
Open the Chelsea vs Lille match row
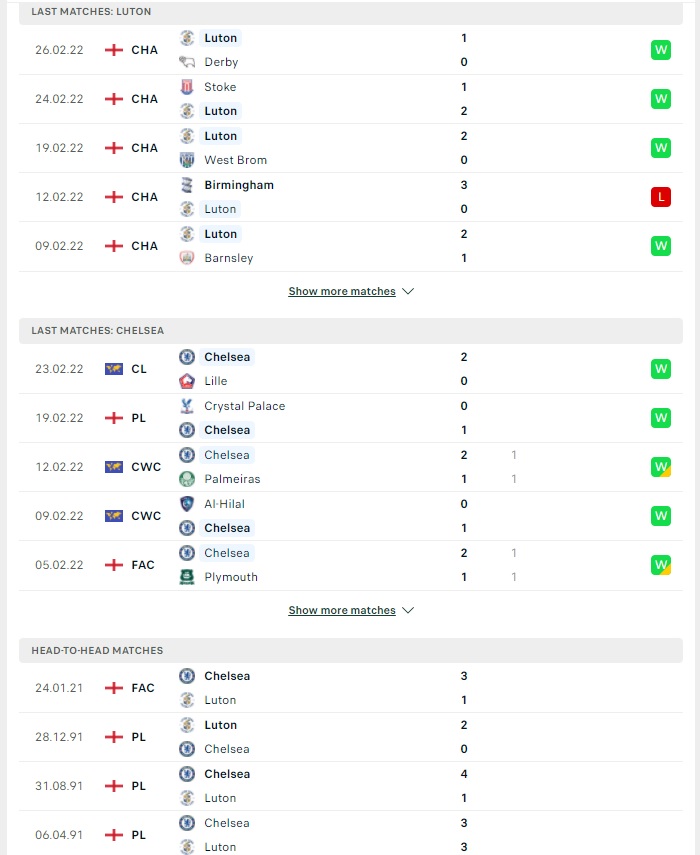point(351,369)
